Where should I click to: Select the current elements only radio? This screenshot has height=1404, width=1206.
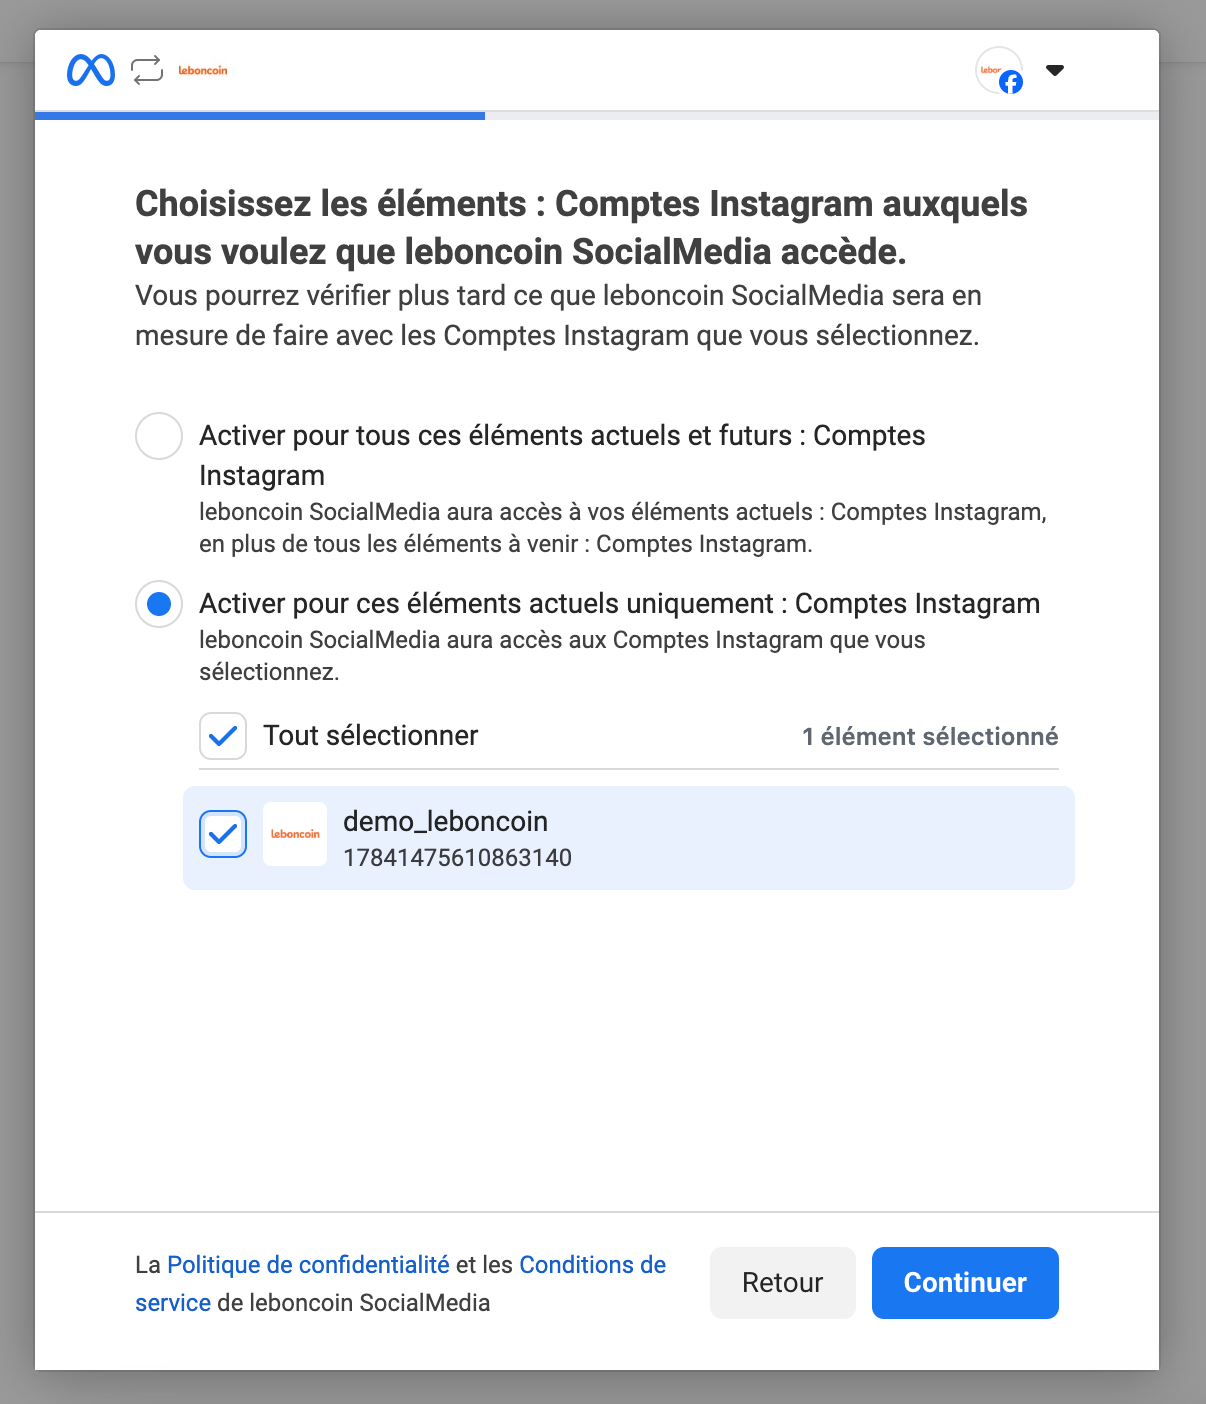[x=159, y=604]
